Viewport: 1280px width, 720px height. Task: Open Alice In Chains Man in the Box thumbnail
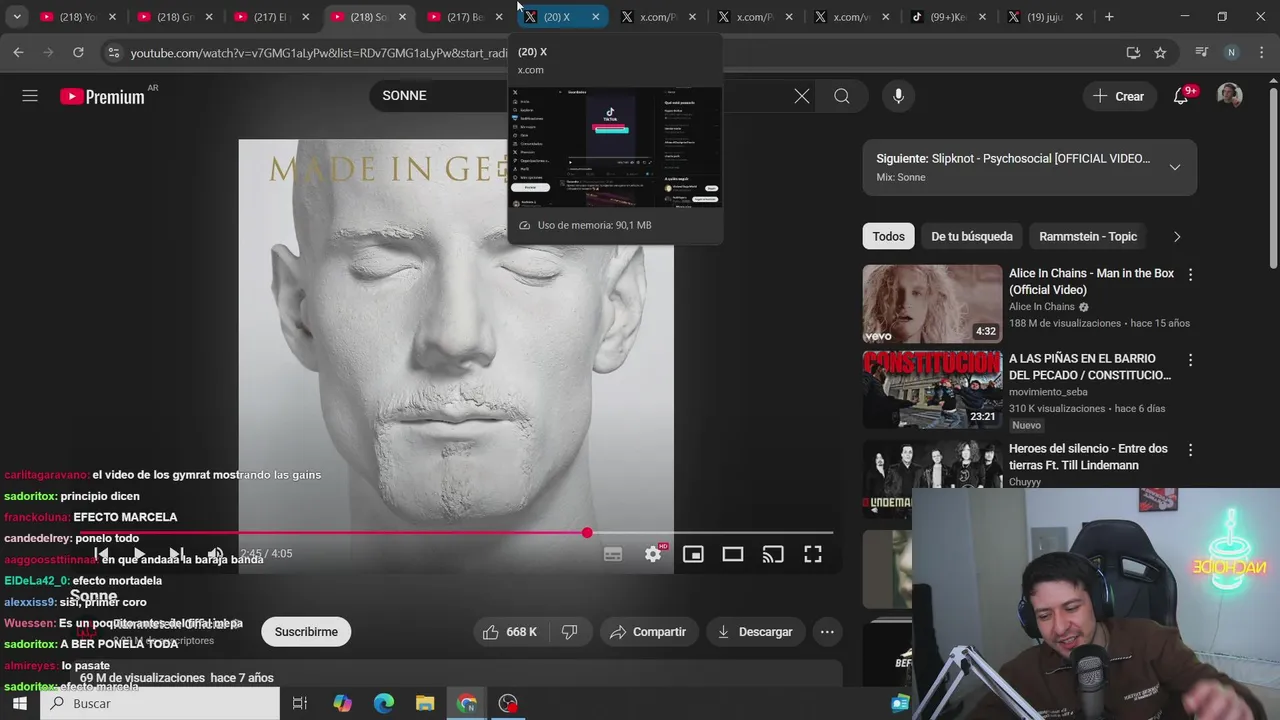click(932, 304)
